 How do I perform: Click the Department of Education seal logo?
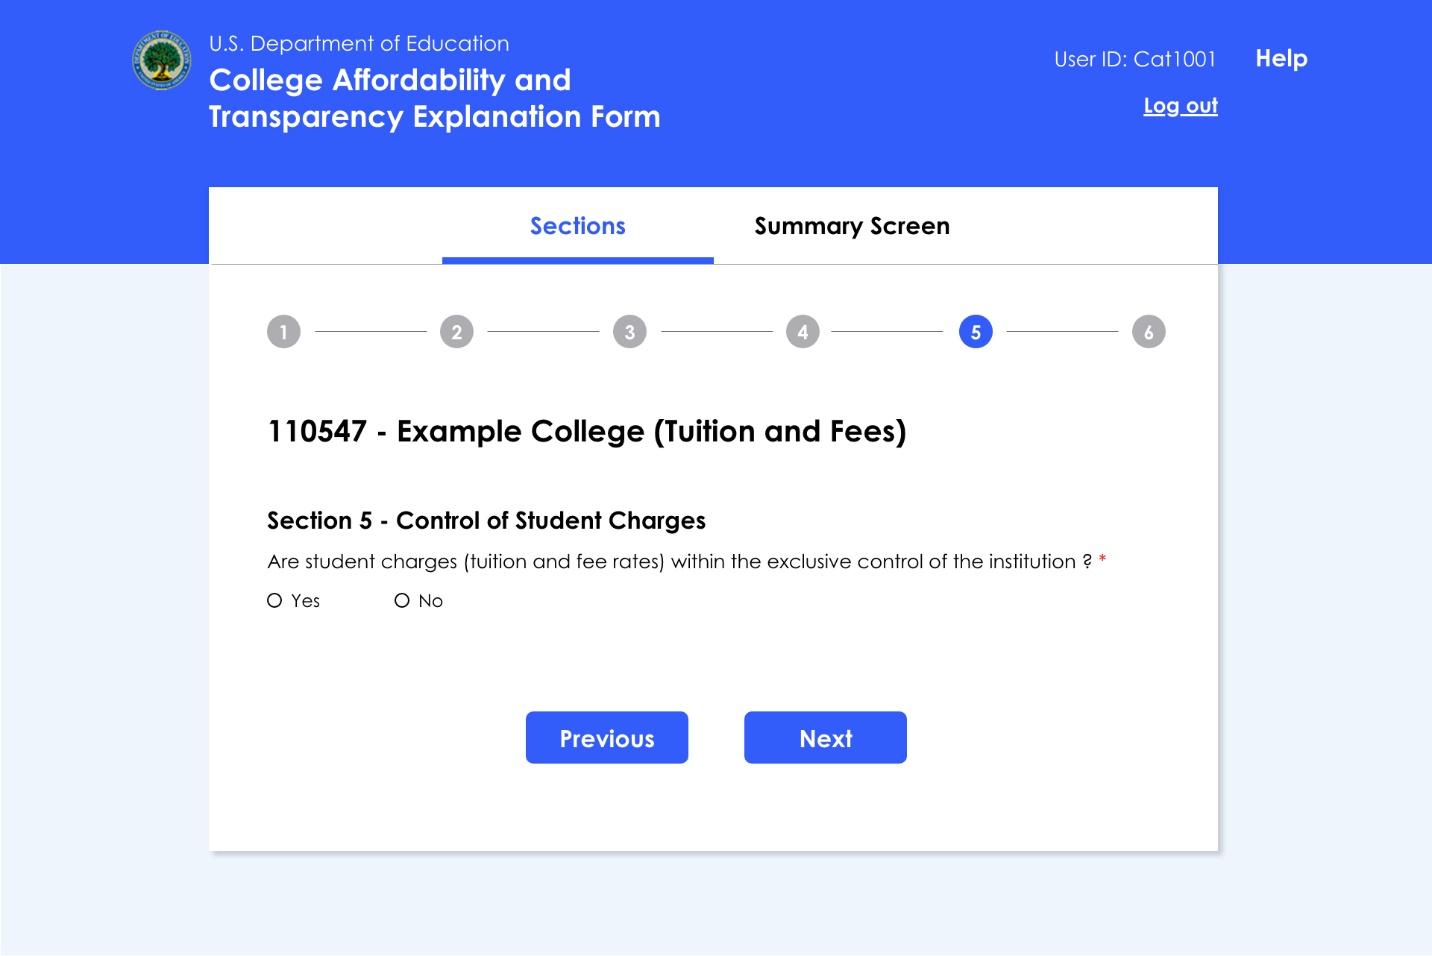tap(161, 60)
